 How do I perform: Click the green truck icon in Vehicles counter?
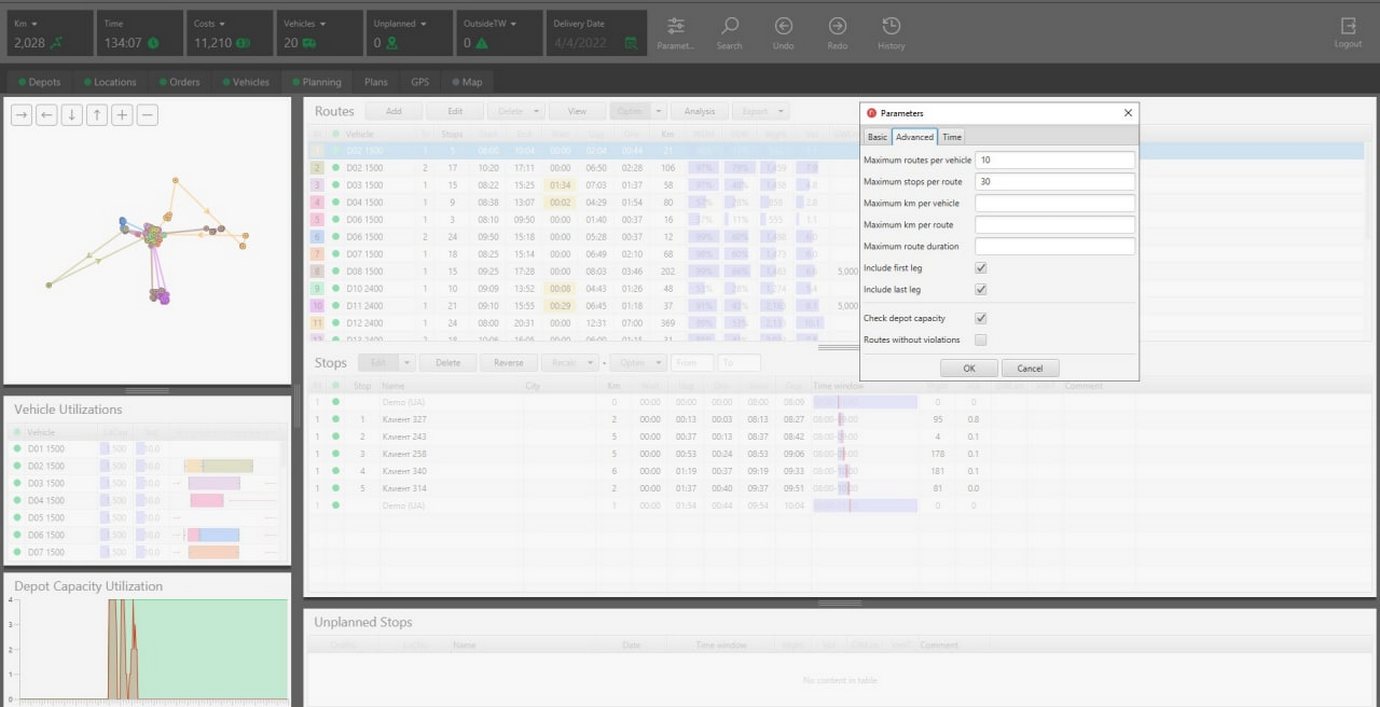point(310,43)
